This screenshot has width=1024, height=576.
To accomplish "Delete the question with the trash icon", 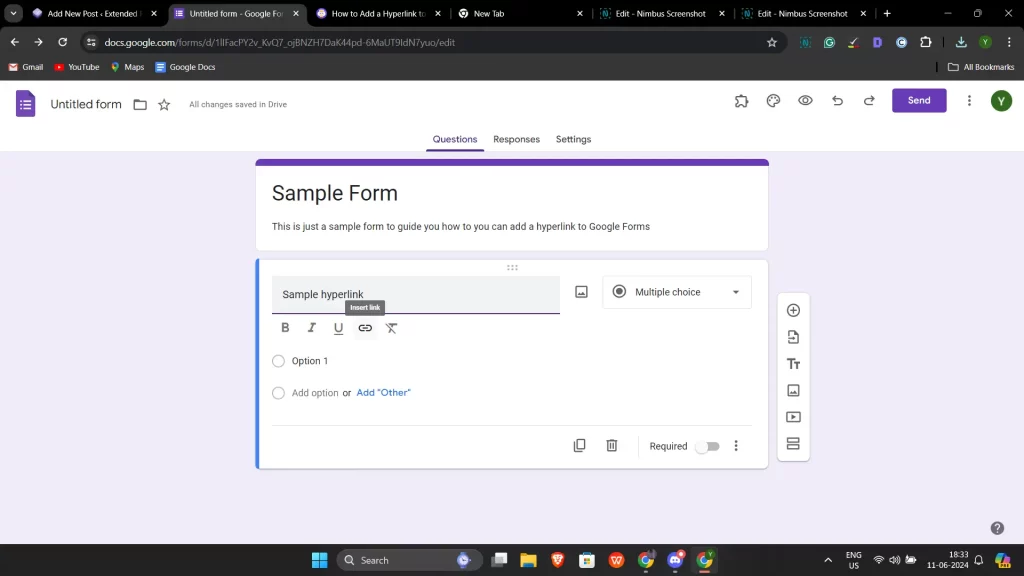I will [x=611, y=445].
